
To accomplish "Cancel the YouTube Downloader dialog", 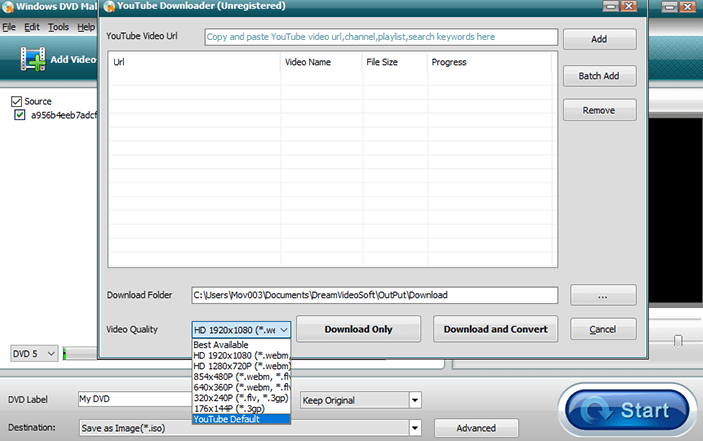I will point(603,329).
